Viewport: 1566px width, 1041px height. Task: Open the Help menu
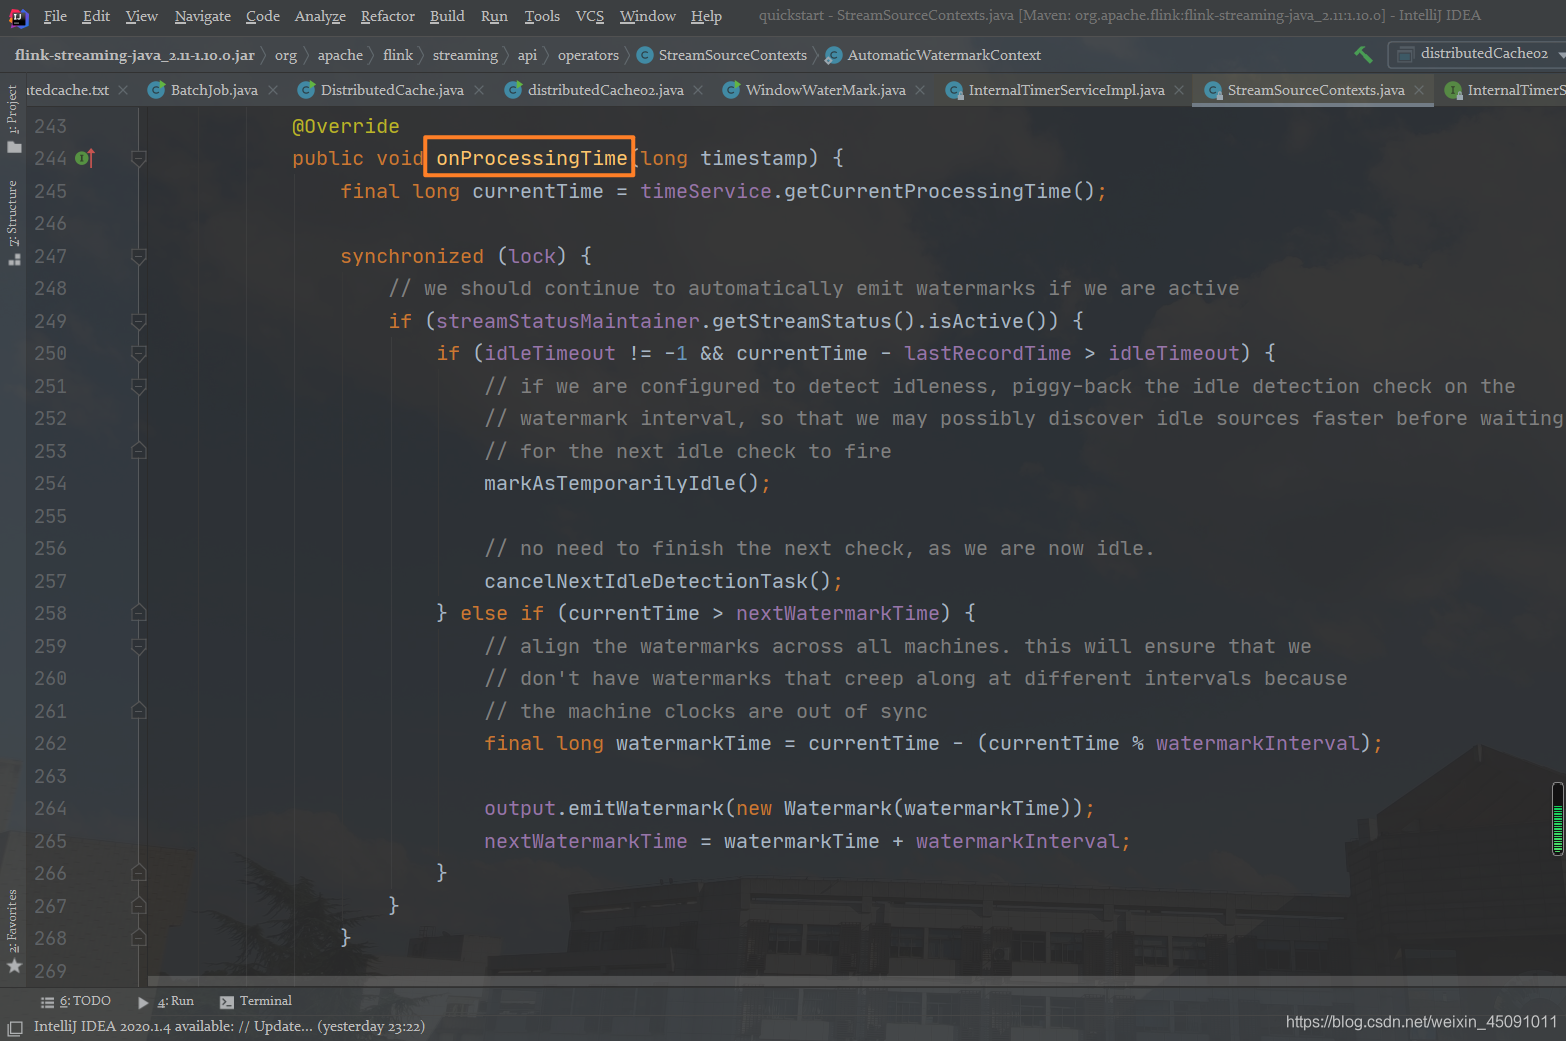click(706, 16)
